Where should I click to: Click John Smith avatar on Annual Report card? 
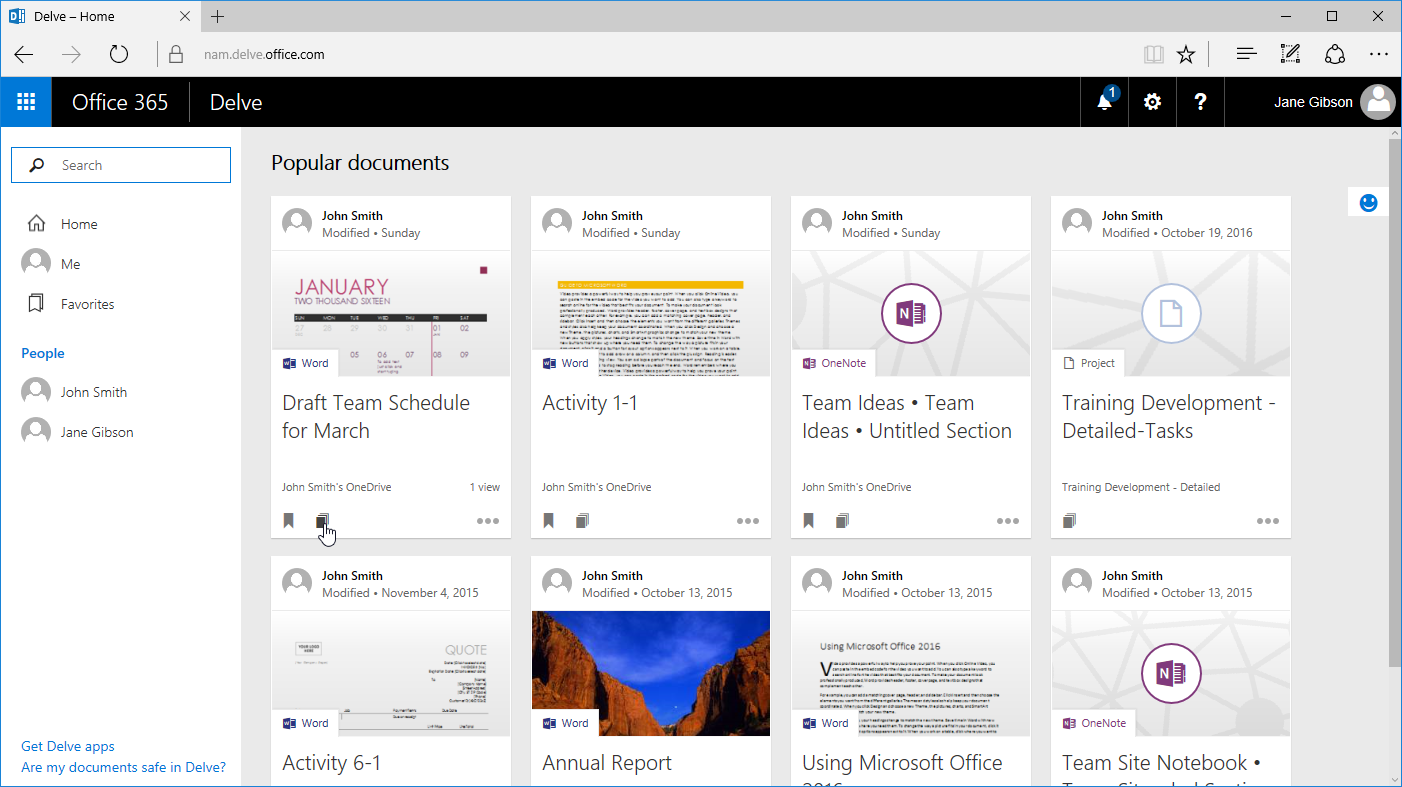[x=557, y=583]
